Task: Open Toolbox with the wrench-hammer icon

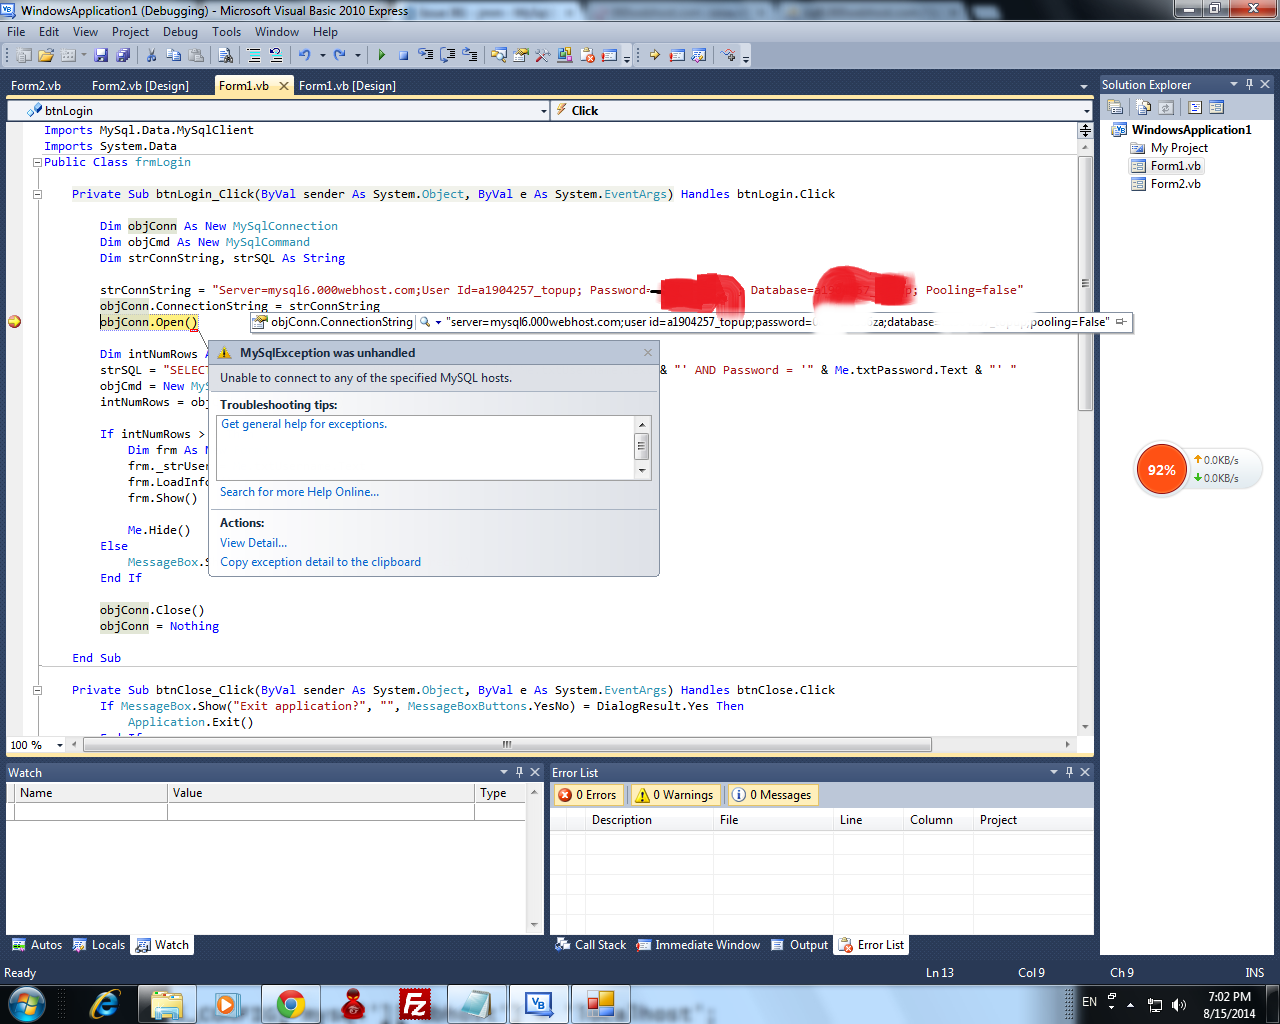Action: pyautogui.click(x=542, y=55)
